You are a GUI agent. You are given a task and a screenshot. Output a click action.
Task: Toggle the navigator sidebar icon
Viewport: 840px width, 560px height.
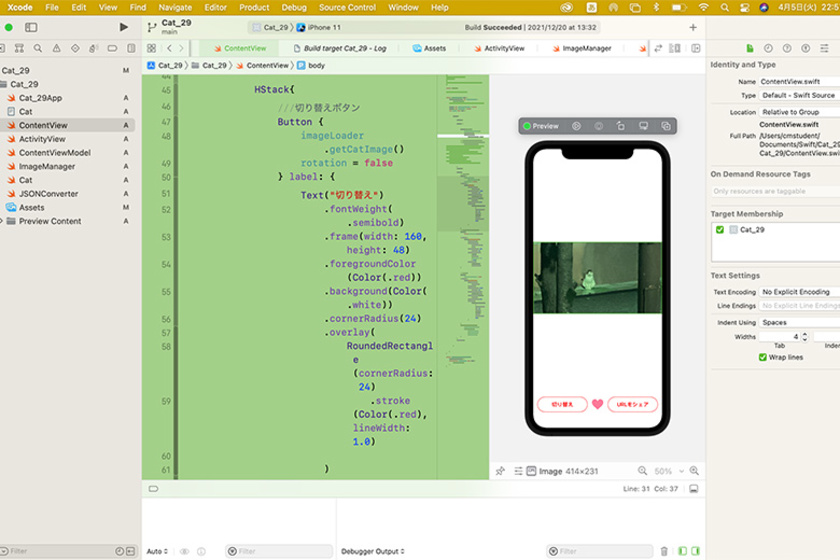(30, 27)
